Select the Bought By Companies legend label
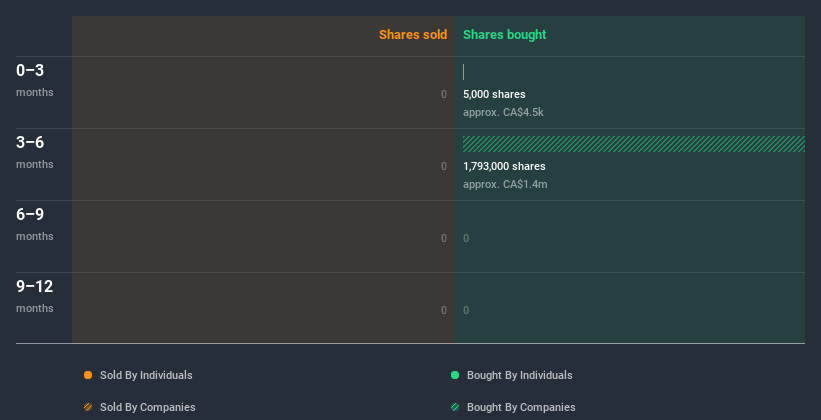The height and width of the screenshot is (420, 821). pyautogui.click(x=521, y=407)
